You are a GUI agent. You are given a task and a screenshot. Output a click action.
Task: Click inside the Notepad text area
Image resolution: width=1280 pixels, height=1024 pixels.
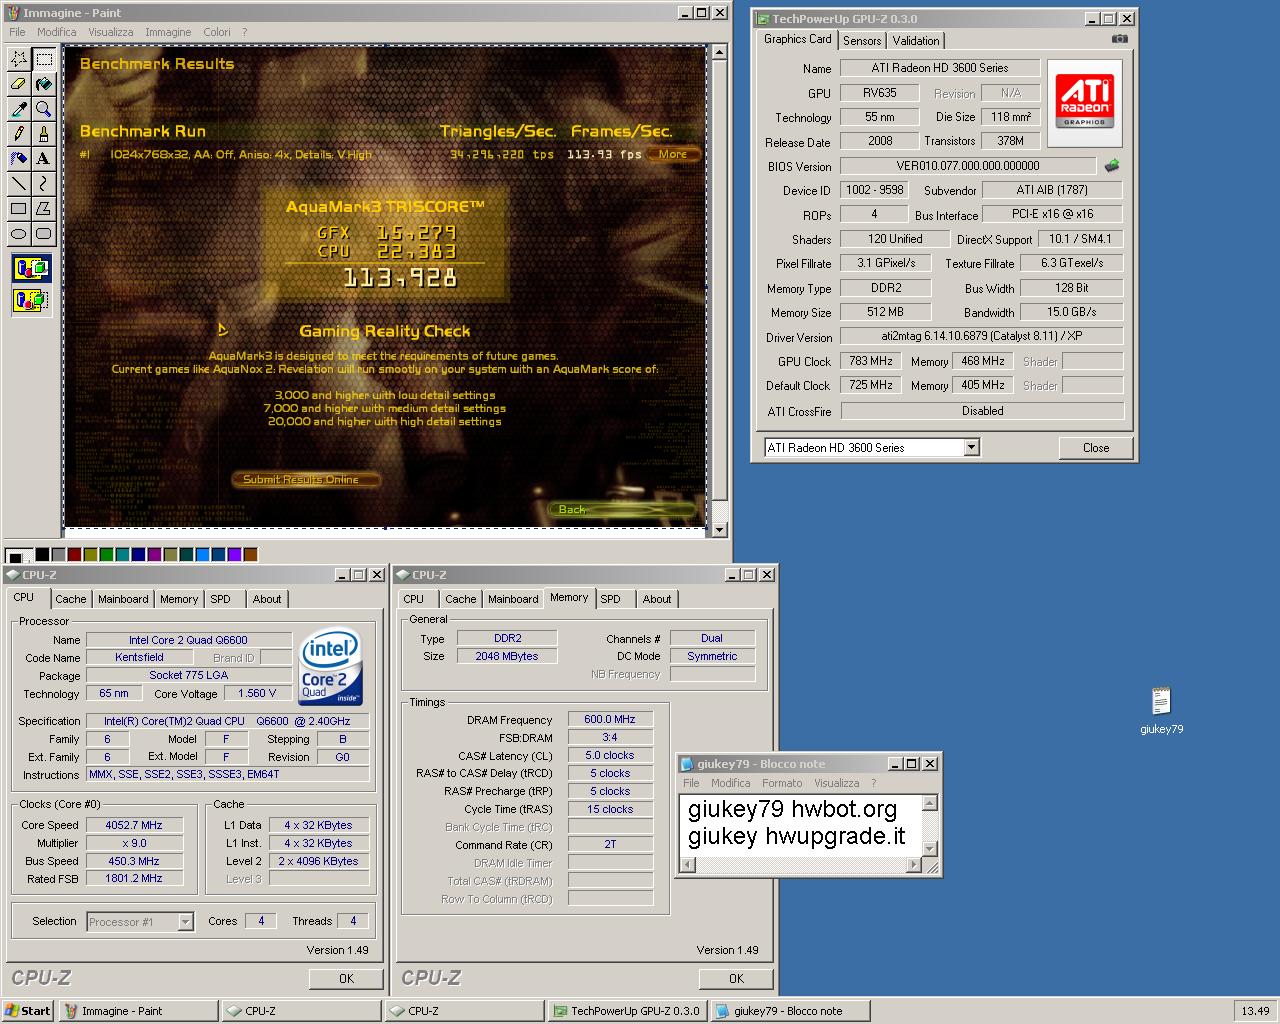(799, 826)
